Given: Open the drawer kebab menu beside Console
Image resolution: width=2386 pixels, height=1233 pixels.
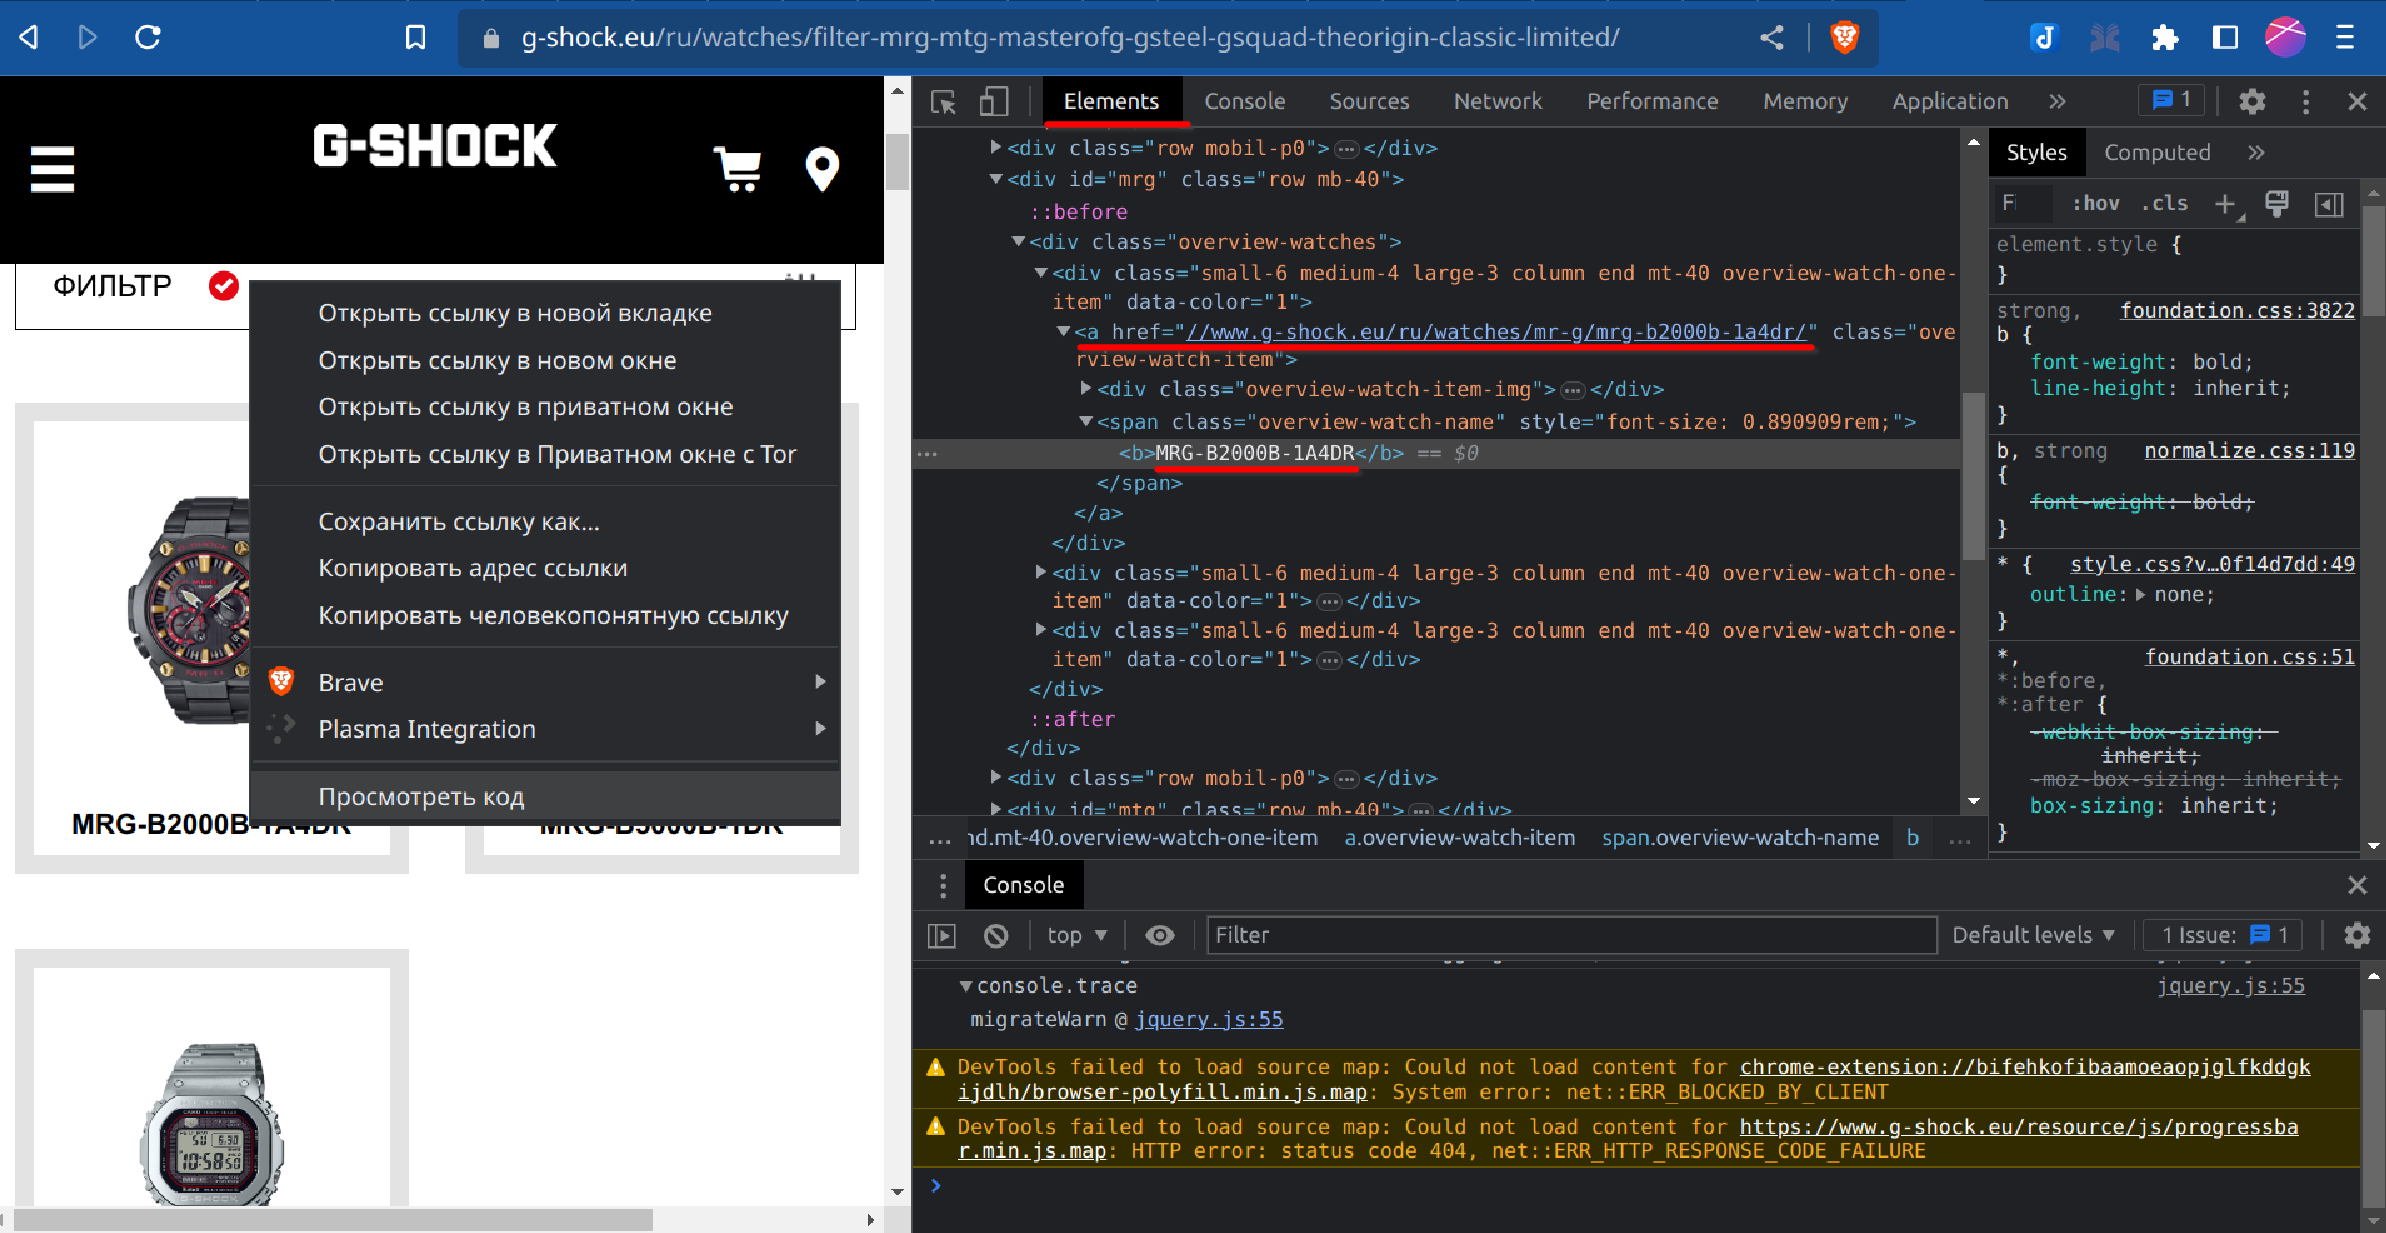Looking at the screenshot, I should pos(943,886).
